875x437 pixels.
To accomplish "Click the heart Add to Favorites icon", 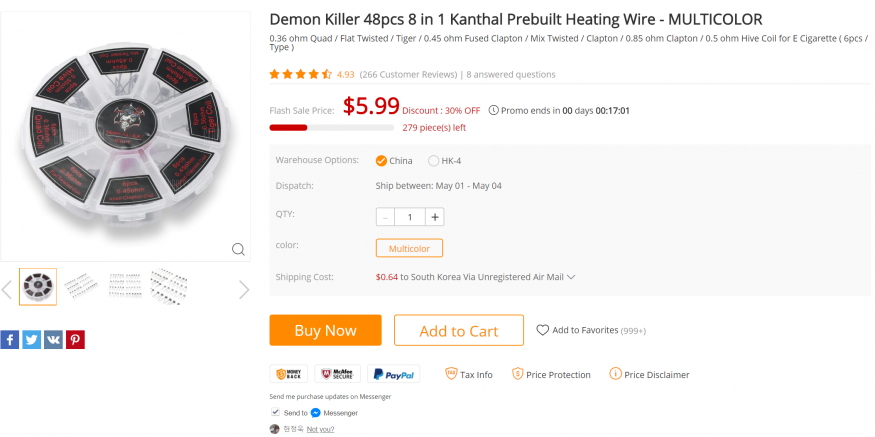I will click(x=542, y=330).
